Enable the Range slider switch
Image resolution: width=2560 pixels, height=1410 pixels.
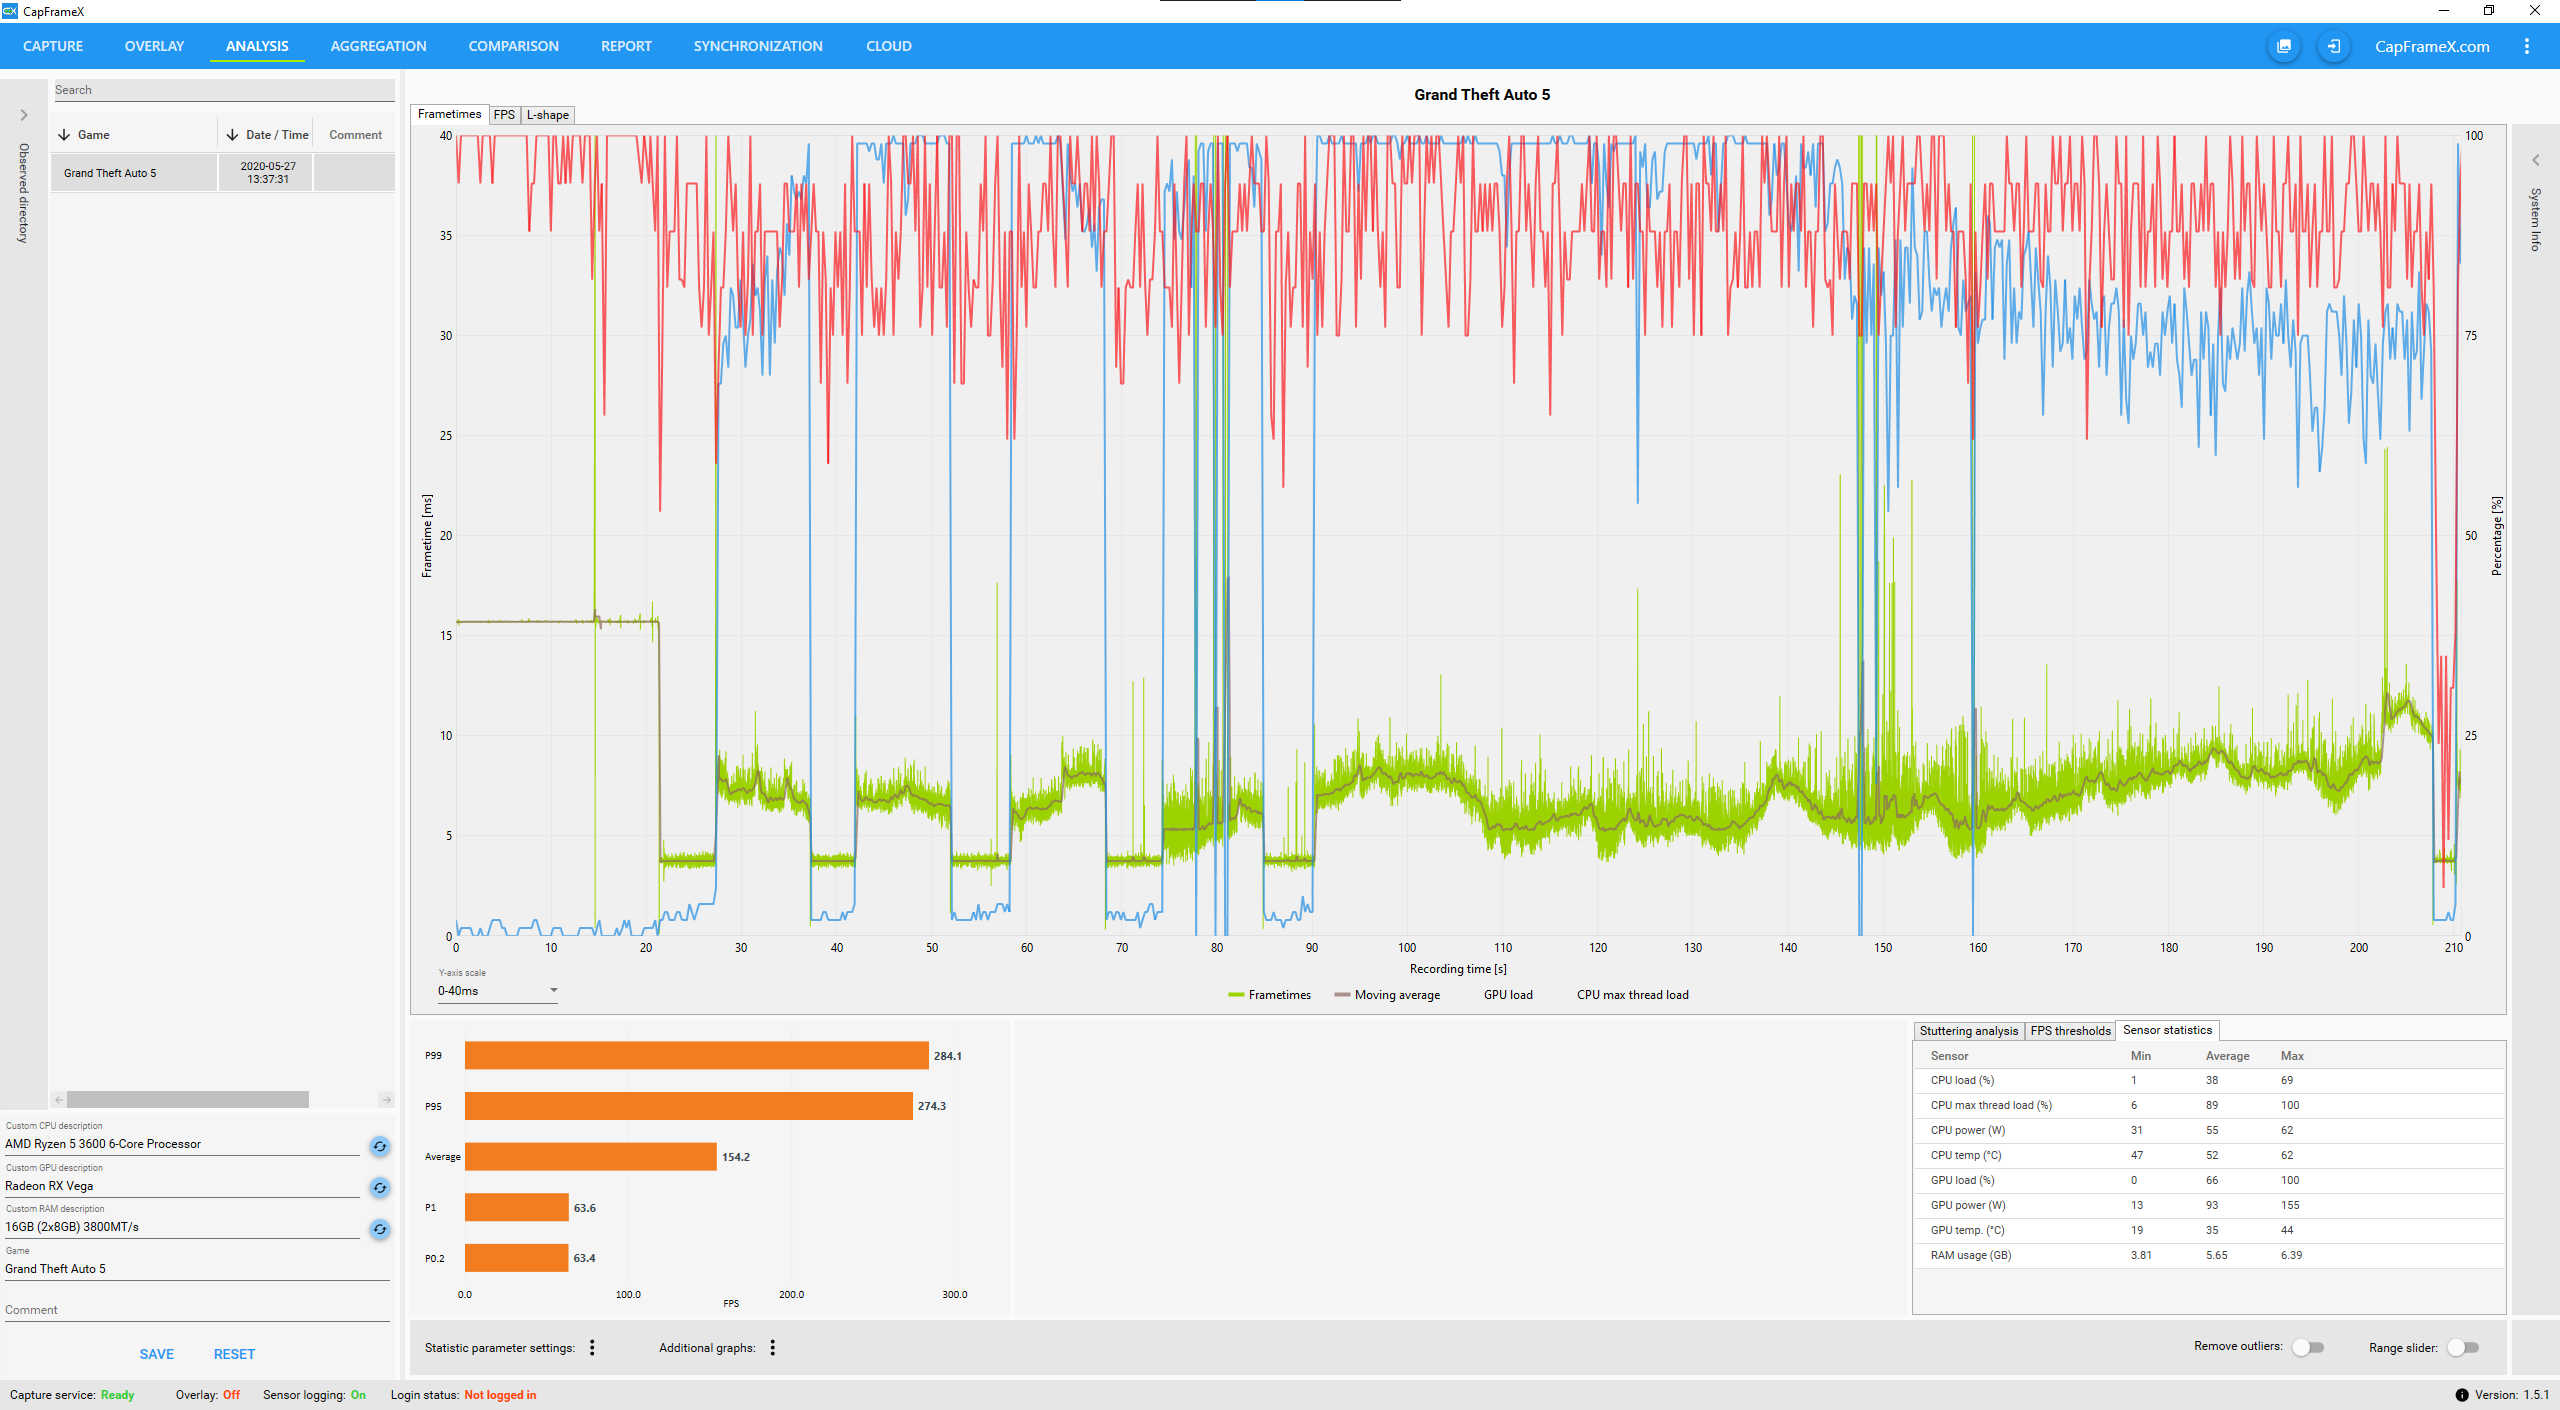2462,1348
